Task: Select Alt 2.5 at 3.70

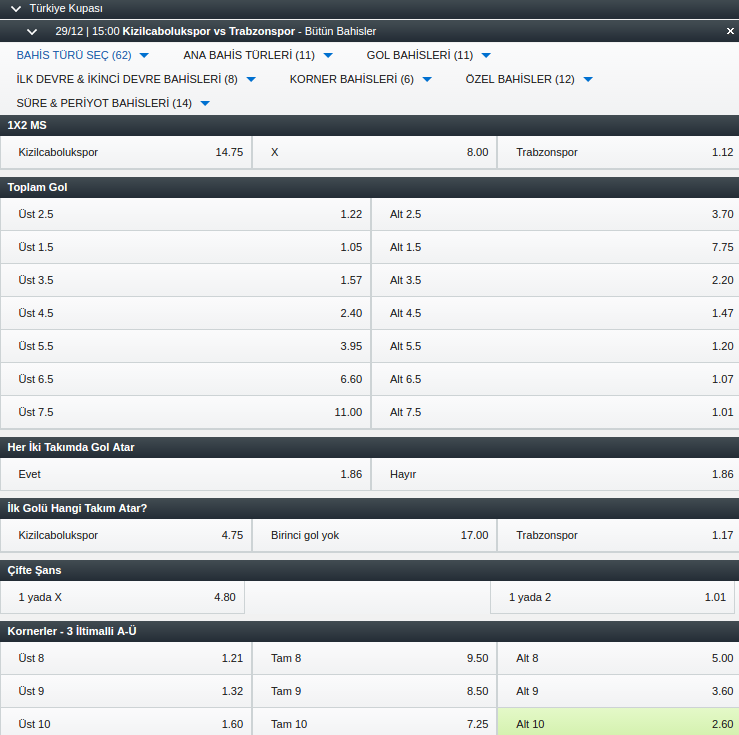Action: point(555,214)
